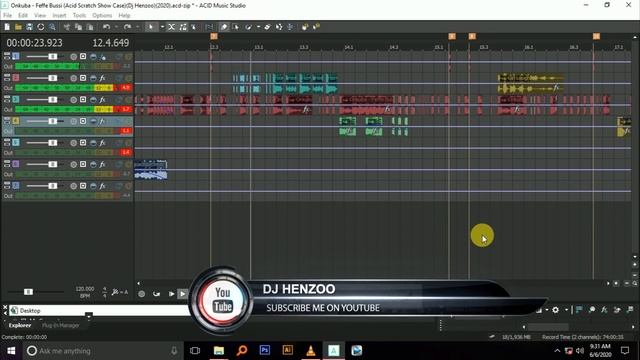Click the Open folder icon in toolbar
The image size is (640, 360).
(x=18, y=27)
